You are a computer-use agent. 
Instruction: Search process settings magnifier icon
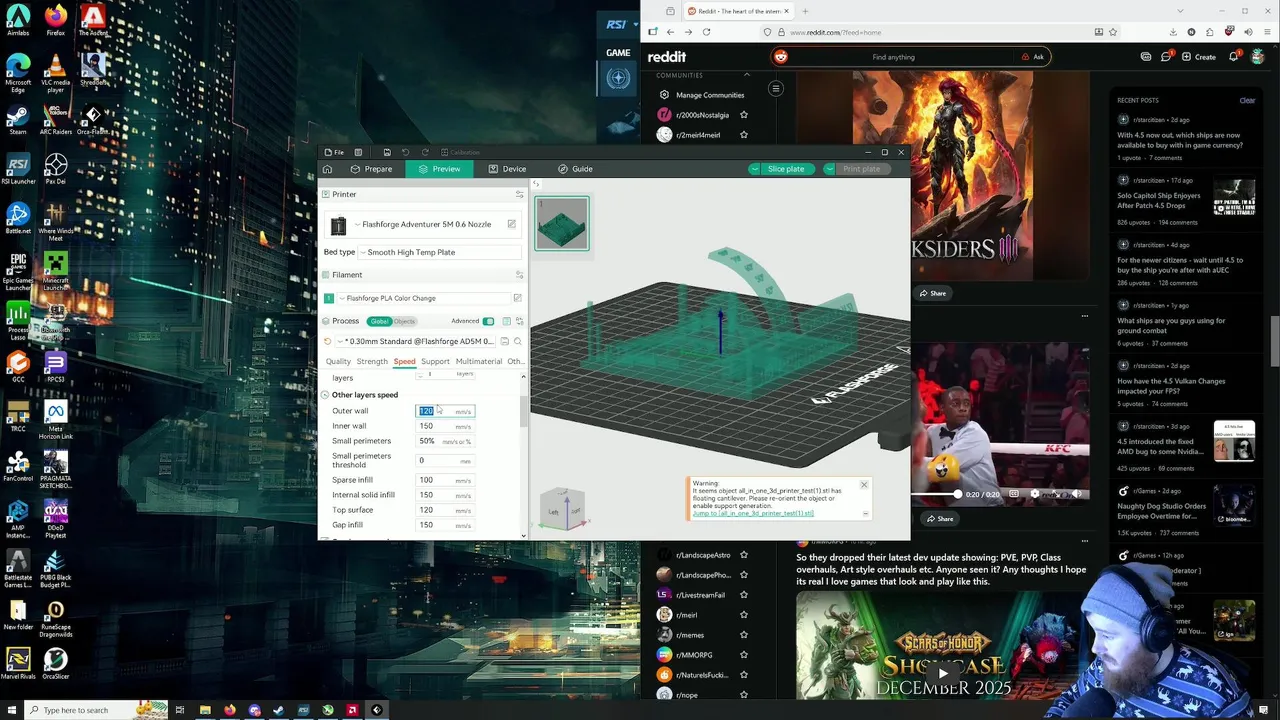coord(517,341)
